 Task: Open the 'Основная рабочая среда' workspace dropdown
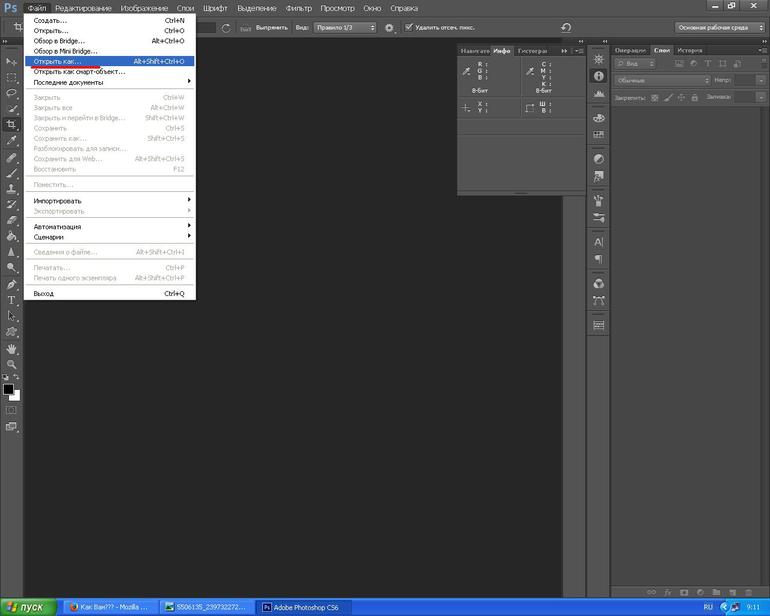coord(718,28)
